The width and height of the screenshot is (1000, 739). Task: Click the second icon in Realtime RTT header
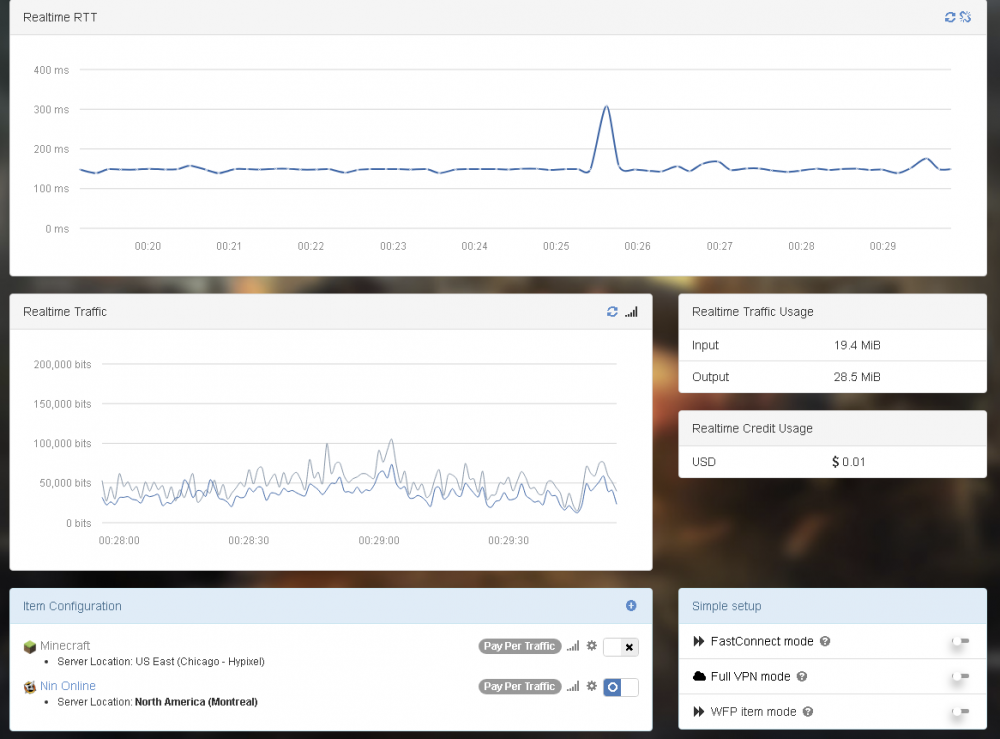coord(965,17)
